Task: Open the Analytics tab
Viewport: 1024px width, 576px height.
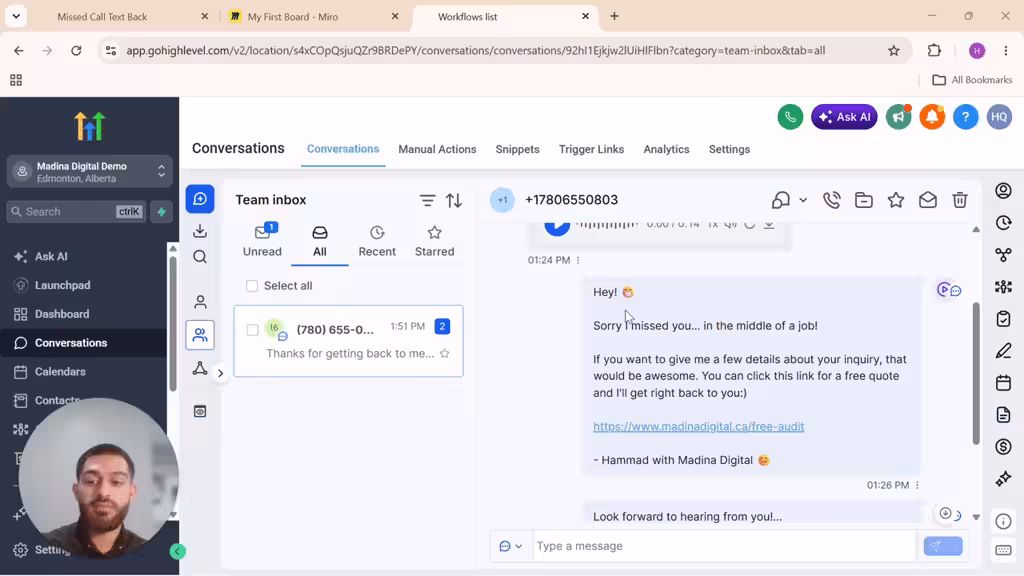Action: click(666, 149)
